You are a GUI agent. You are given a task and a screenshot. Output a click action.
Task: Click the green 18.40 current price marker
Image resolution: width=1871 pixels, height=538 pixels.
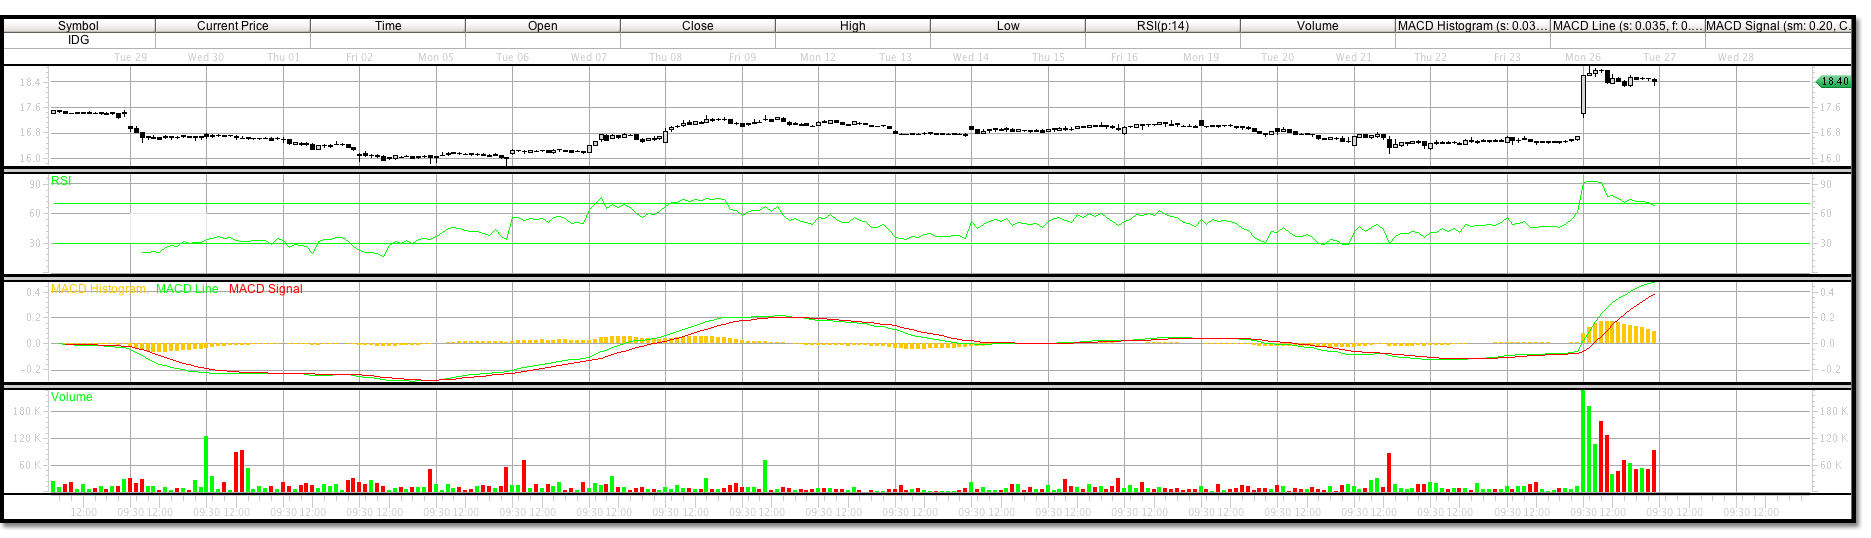tap(1833, 81)
